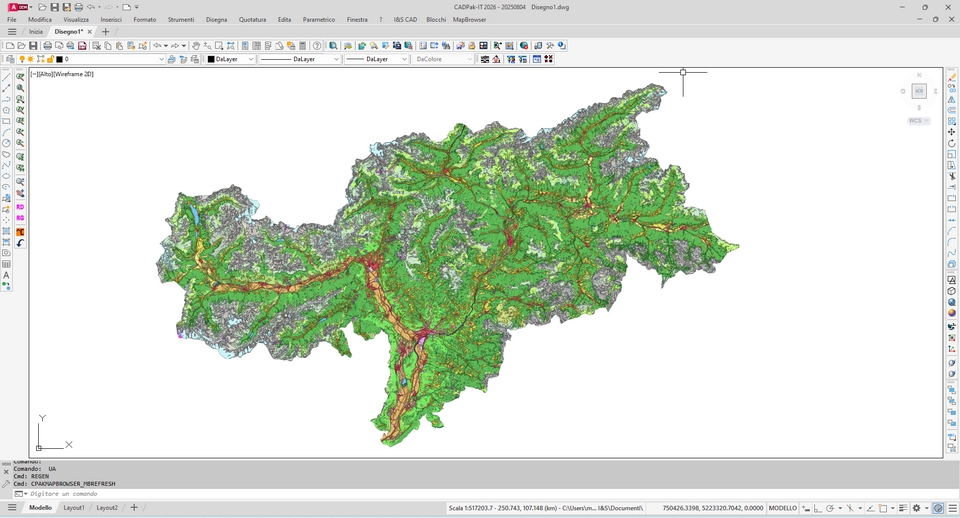Switch to the Layout2 tab
Screen dimensions: 960x518
coord(107,508)
